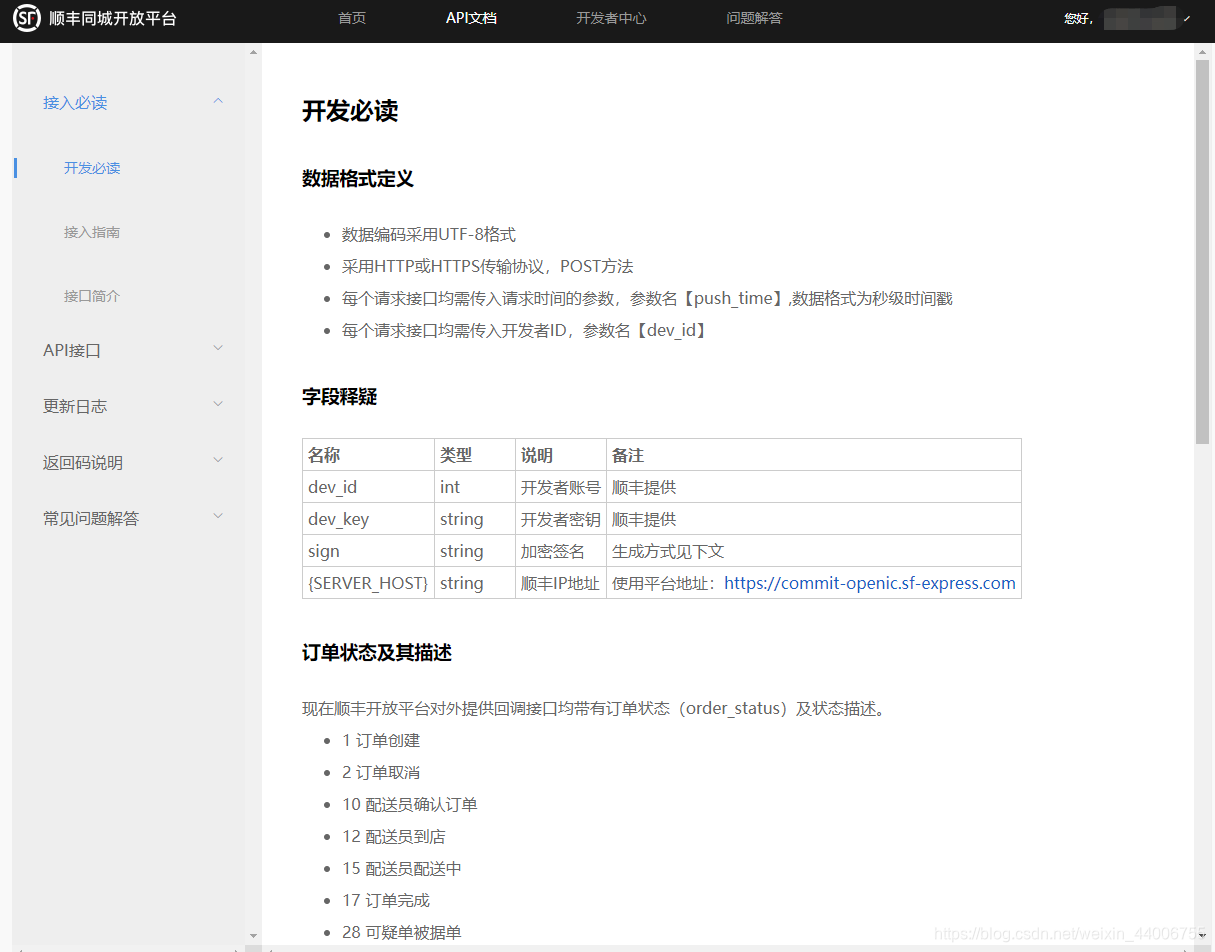Viewport: 1215px width, 952px height.
Task: Click list item 数据编码采用UTF-8格式
Action: point(429,235)
